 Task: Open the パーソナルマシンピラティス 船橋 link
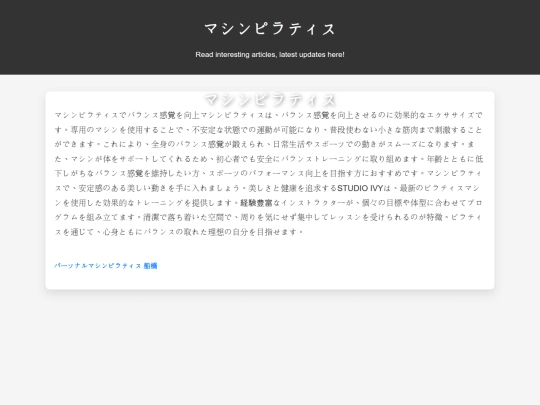click(106, 266)
